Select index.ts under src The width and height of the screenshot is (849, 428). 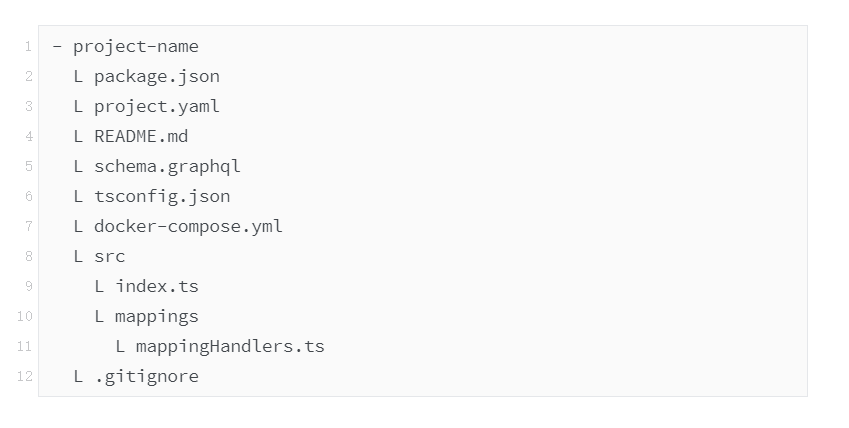tap(156, 286)
